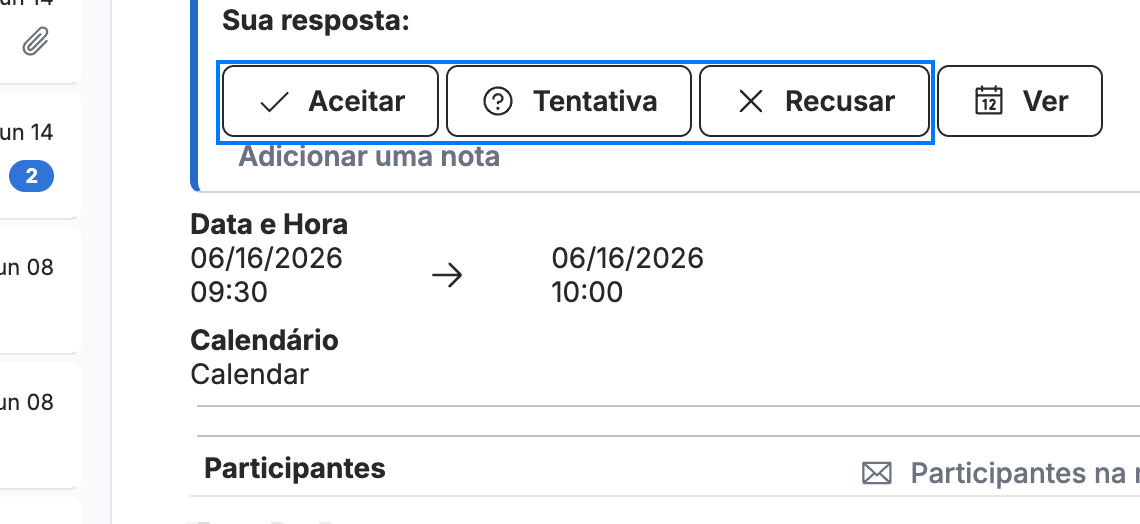1140x524 pixels.
Task: Click the start time 09:30
Action: coord(229,292)
